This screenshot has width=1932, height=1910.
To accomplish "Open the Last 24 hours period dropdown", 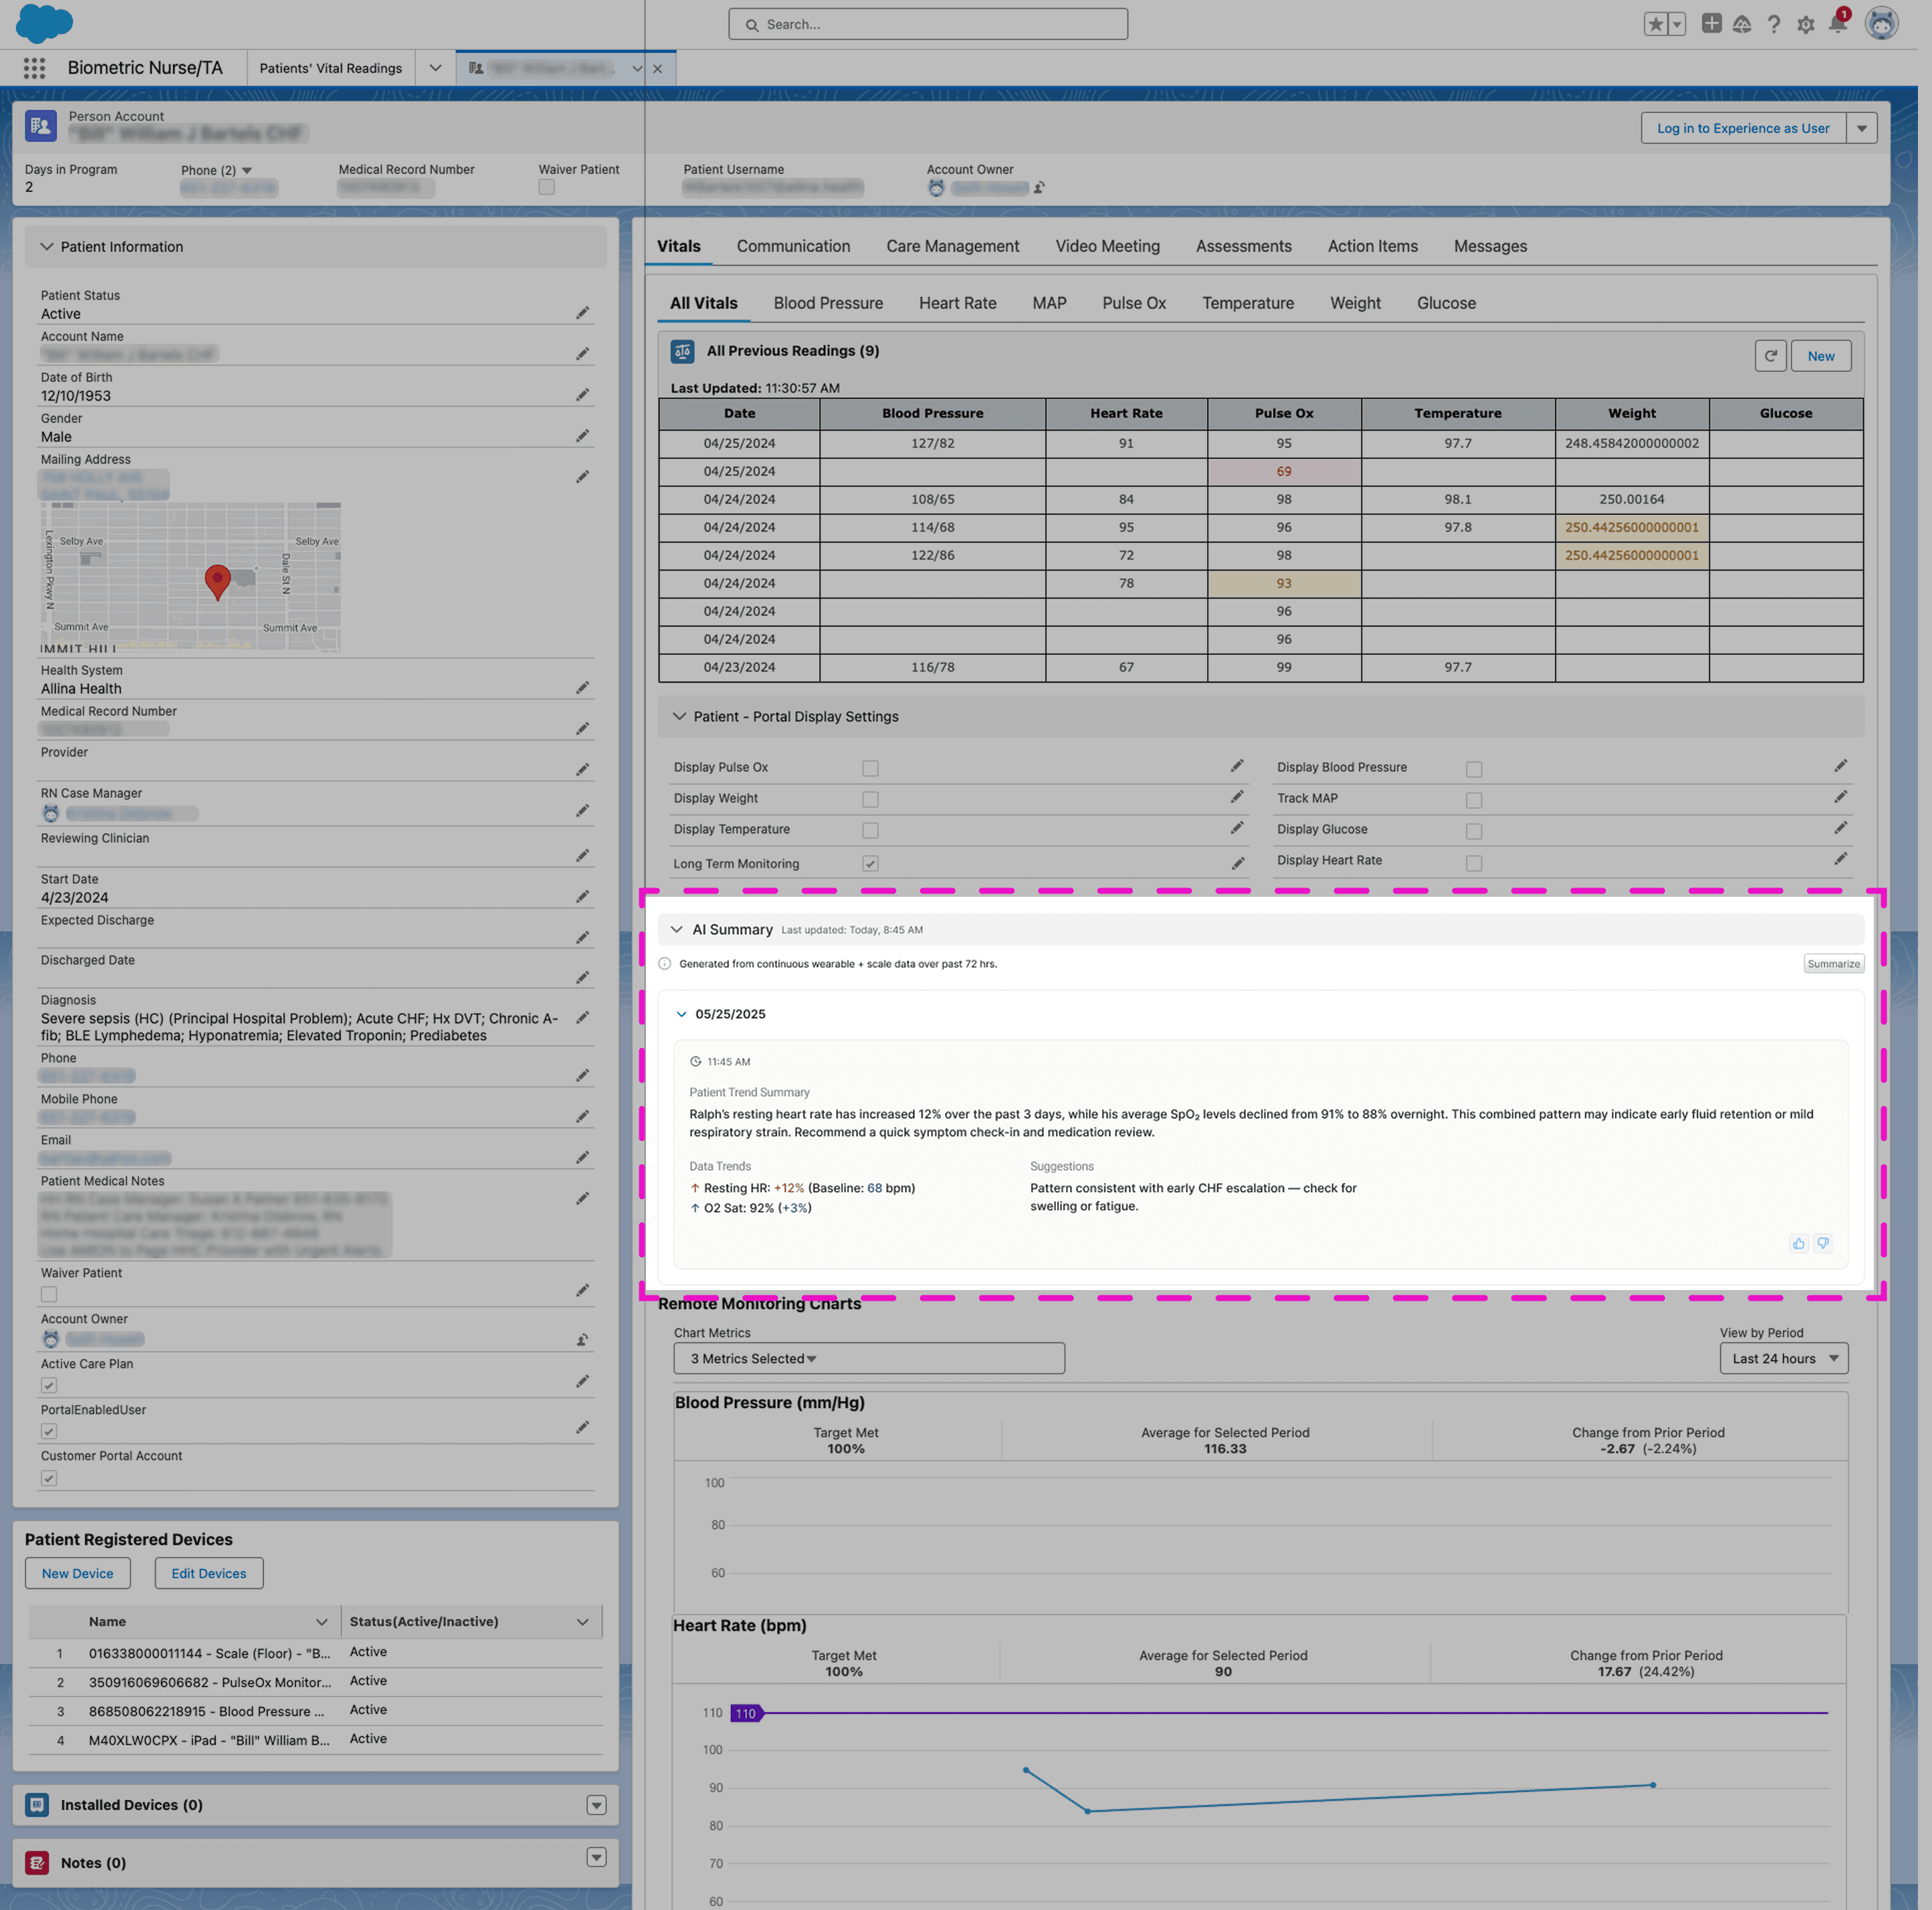I will [1784, 1358].
